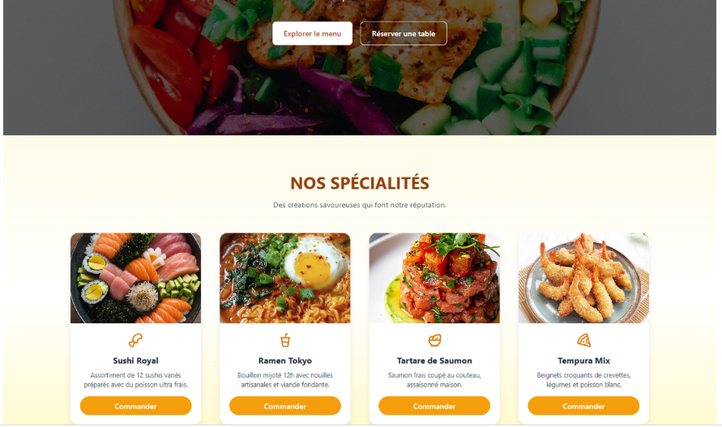Click the Tempura Mix card title
722x427 pixels.
[x=583, y=361]
